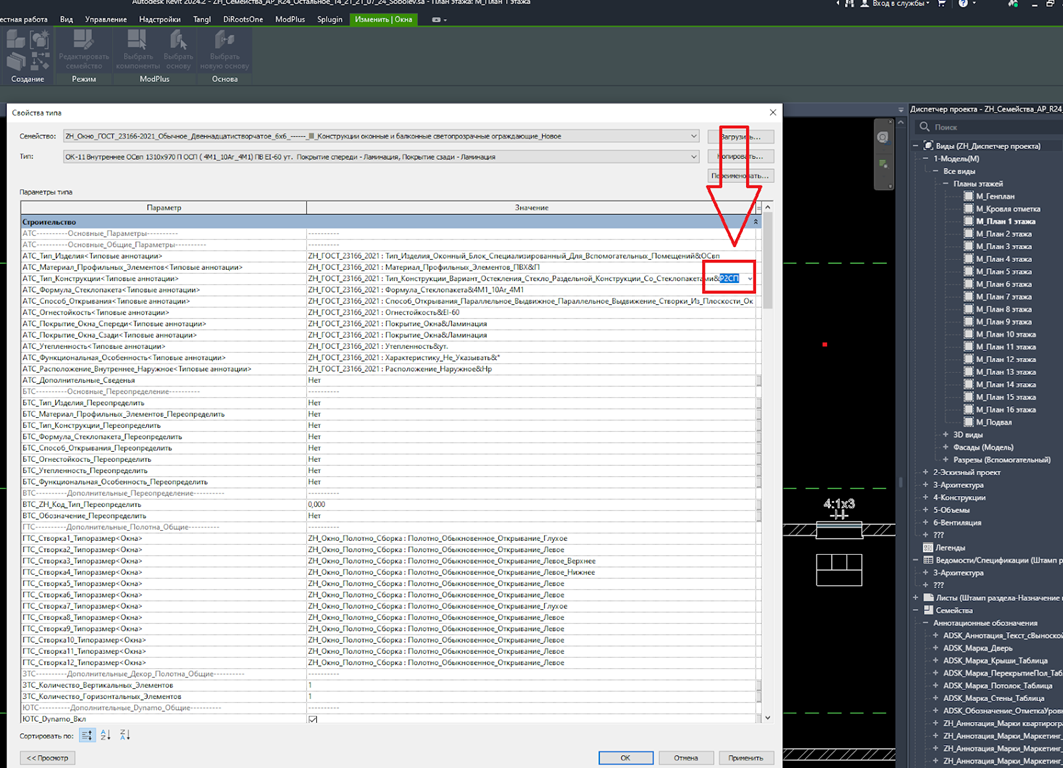Click the Редактировать семейство ribbon icon

tap(83, 41)
